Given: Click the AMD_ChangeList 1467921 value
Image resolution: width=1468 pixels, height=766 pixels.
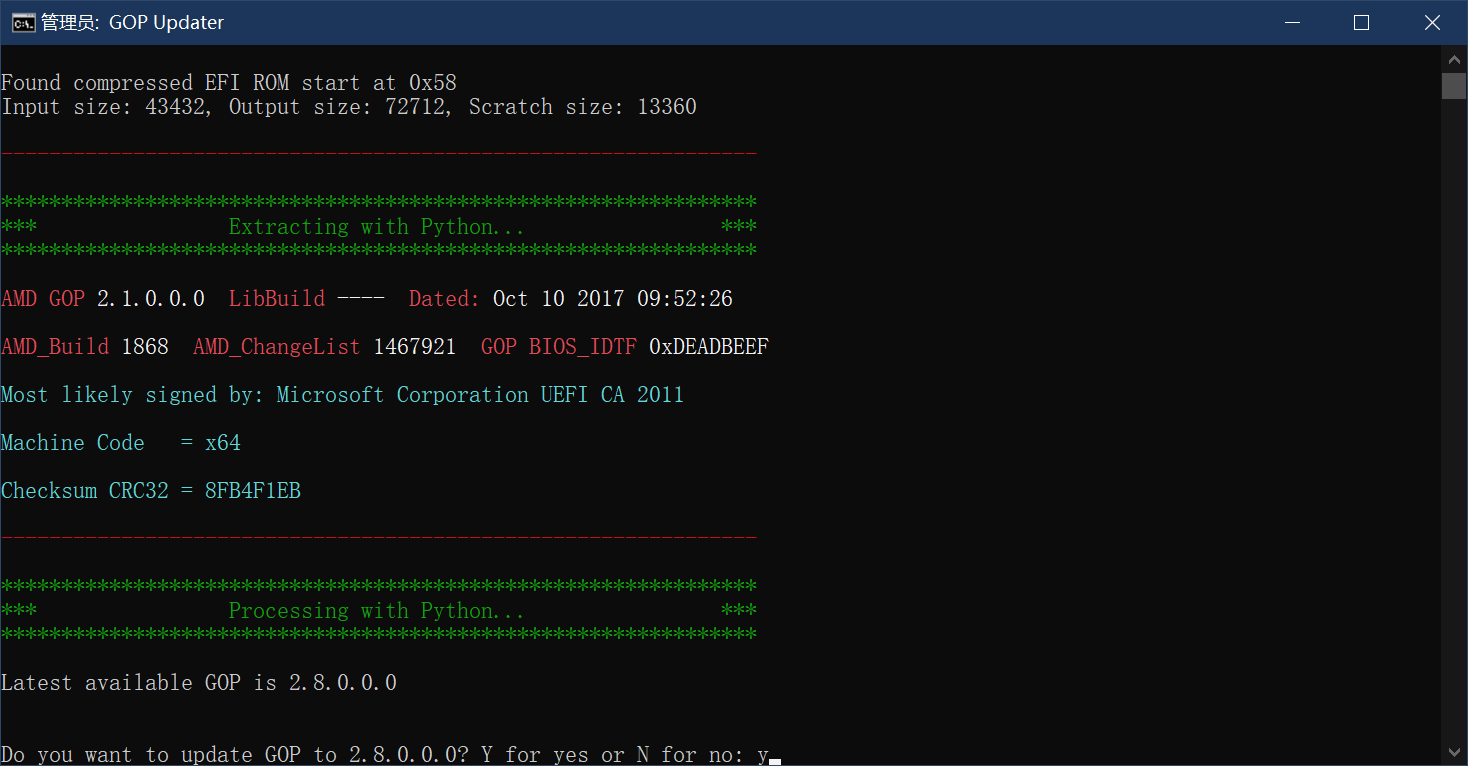Looking at the screenshot, I should tap(414, 347).
